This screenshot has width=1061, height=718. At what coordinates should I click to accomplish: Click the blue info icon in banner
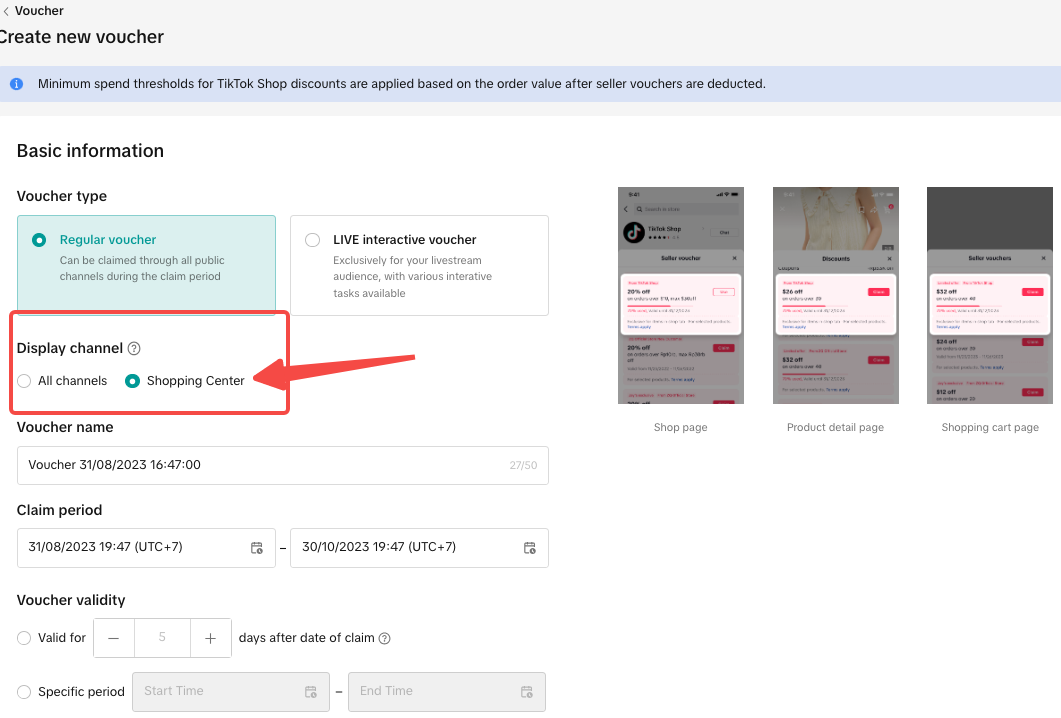tap(16, 84)
